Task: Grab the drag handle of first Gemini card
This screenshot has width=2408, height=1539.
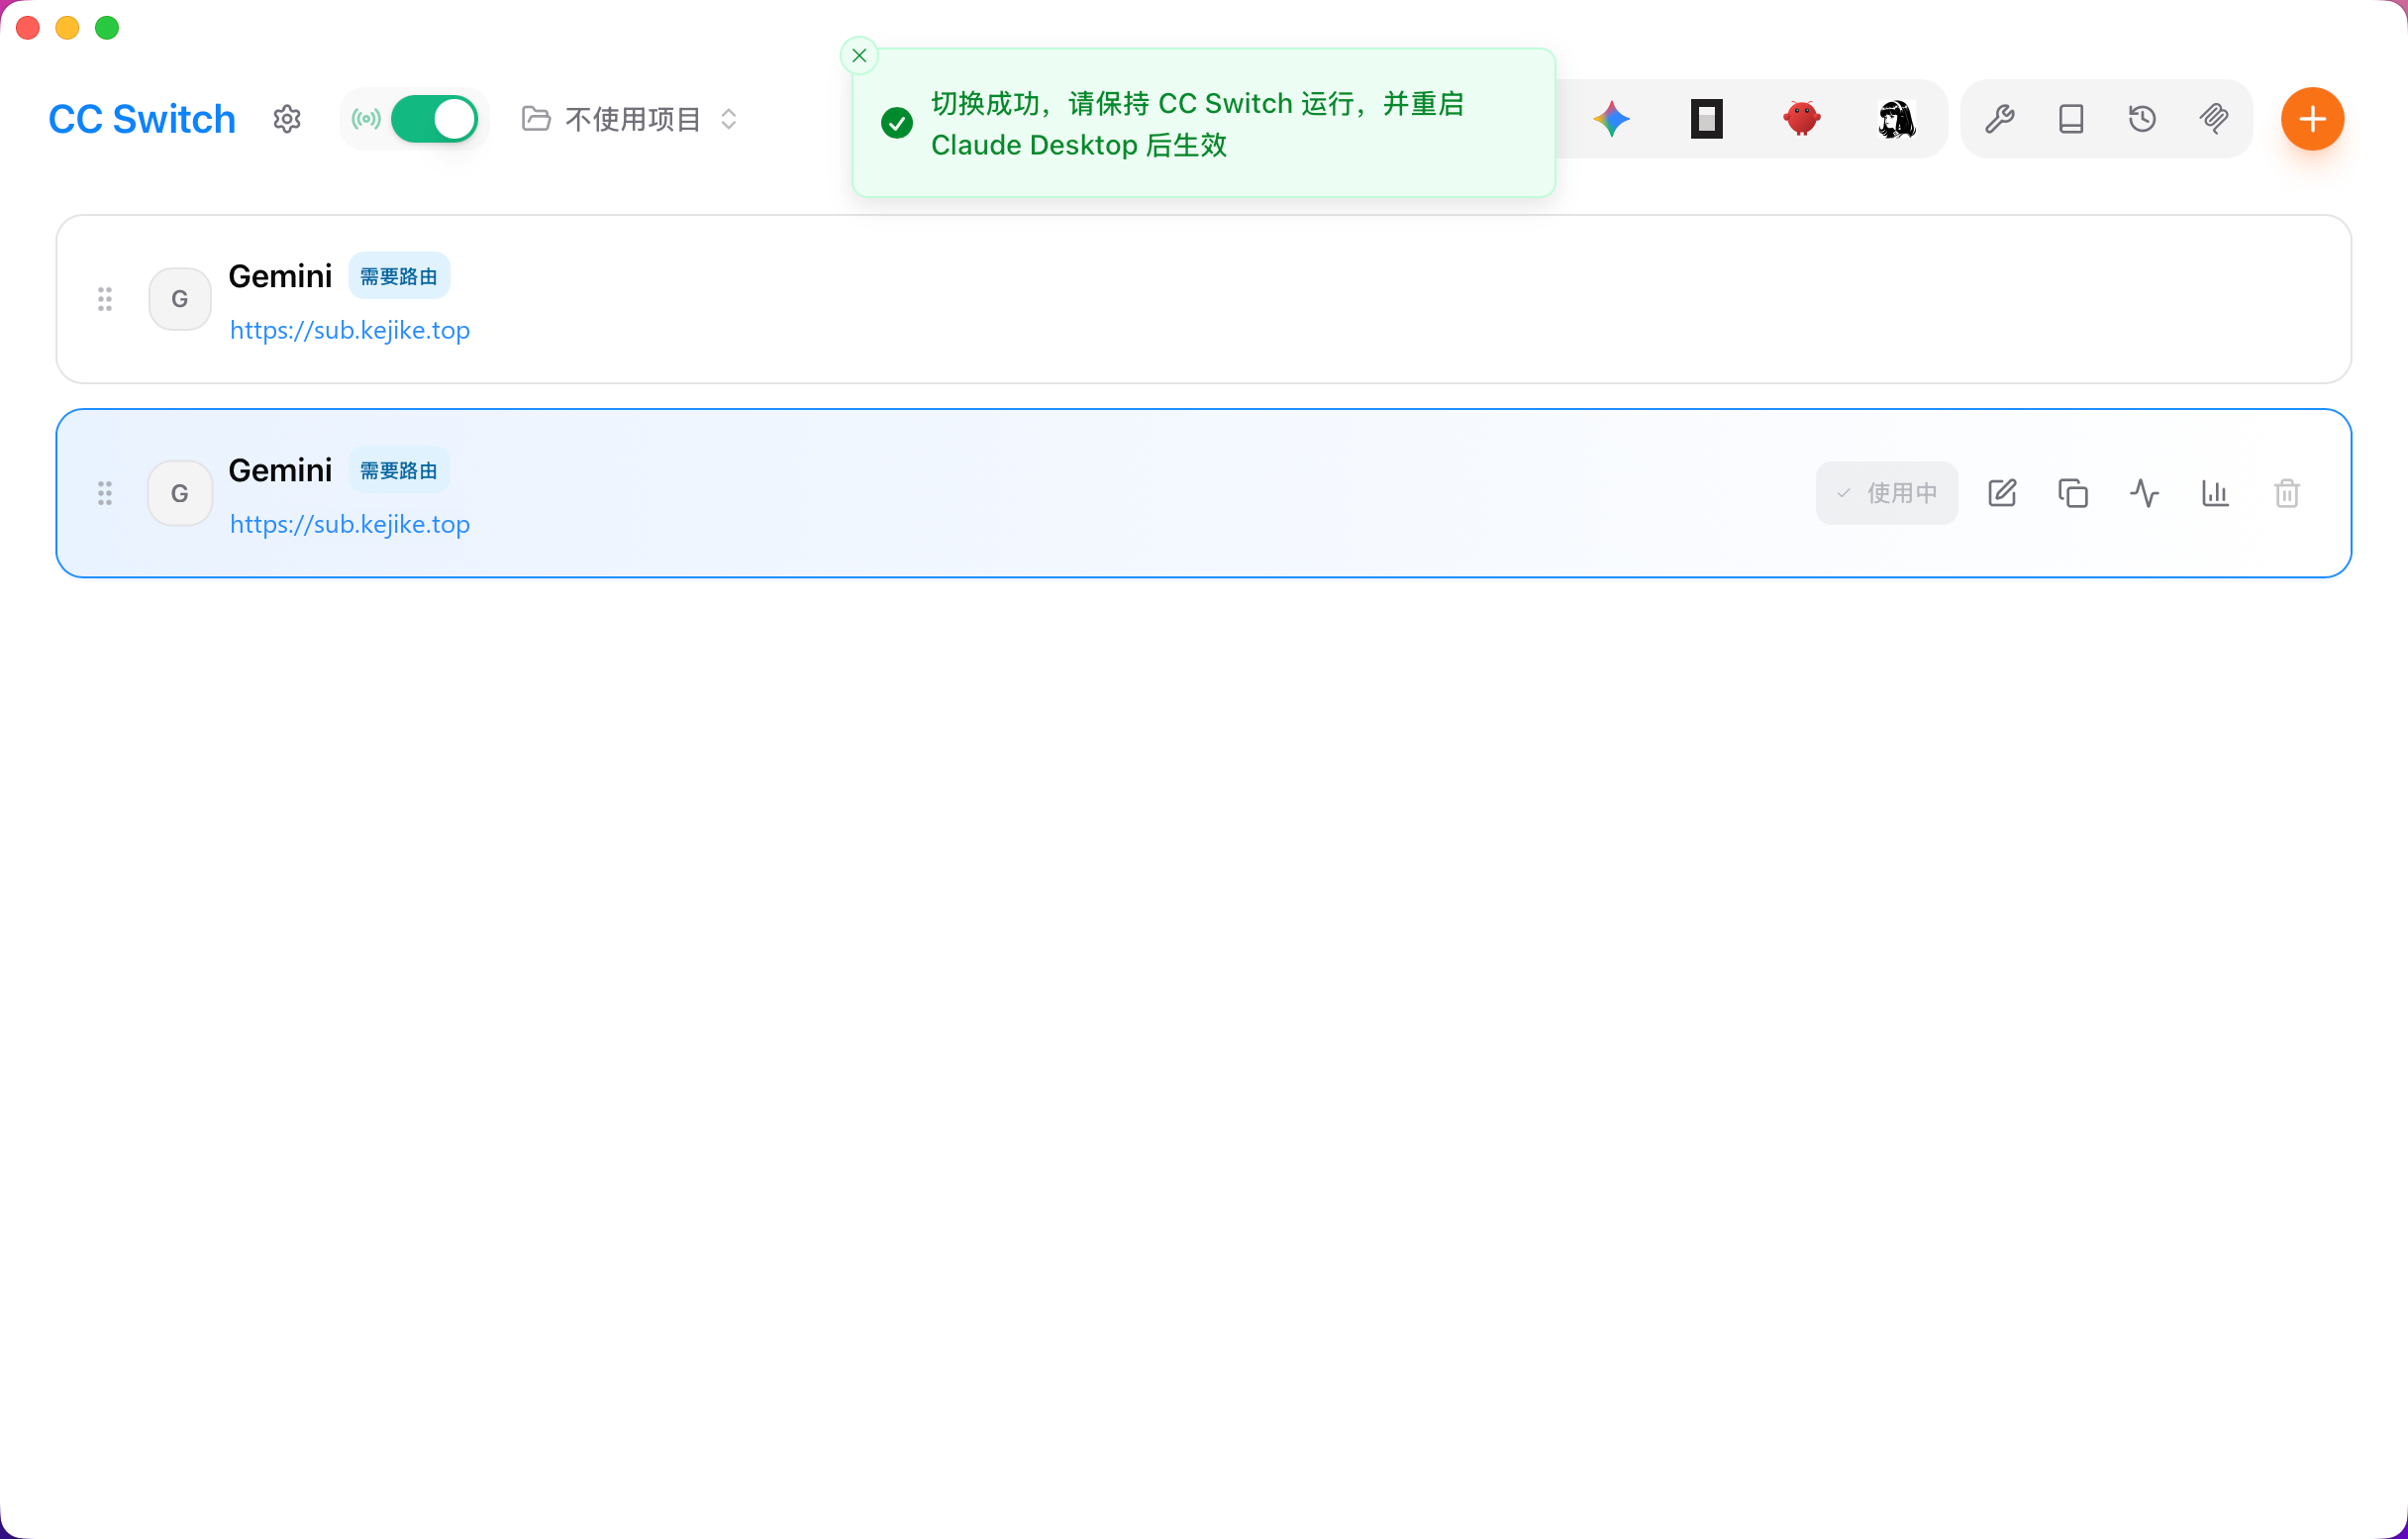Action: tap(105, 299)
